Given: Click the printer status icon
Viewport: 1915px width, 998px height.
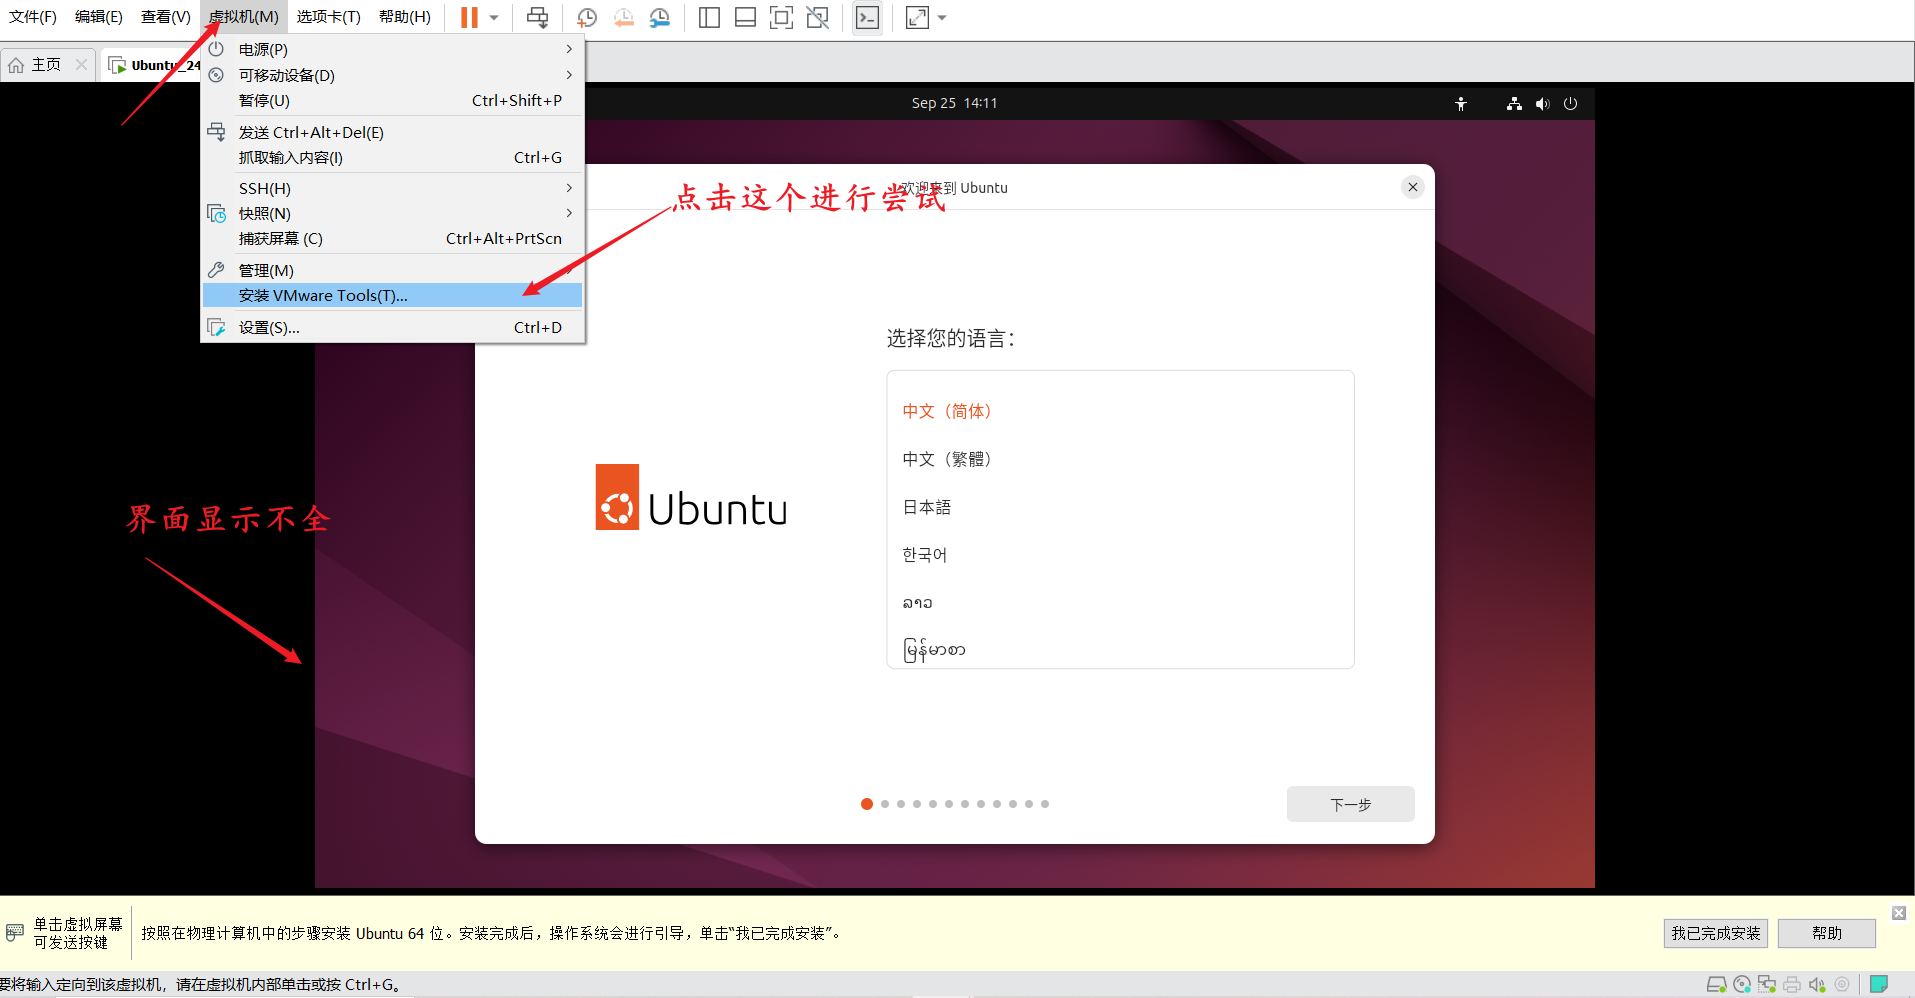Looking at the screenshot, I should click(1792, 984).
